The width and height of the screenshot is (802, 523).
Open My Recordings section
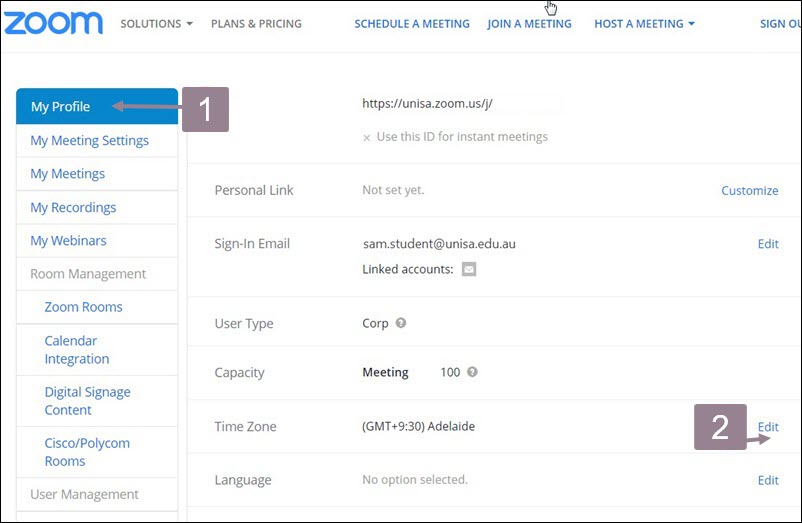coord(73,208)
